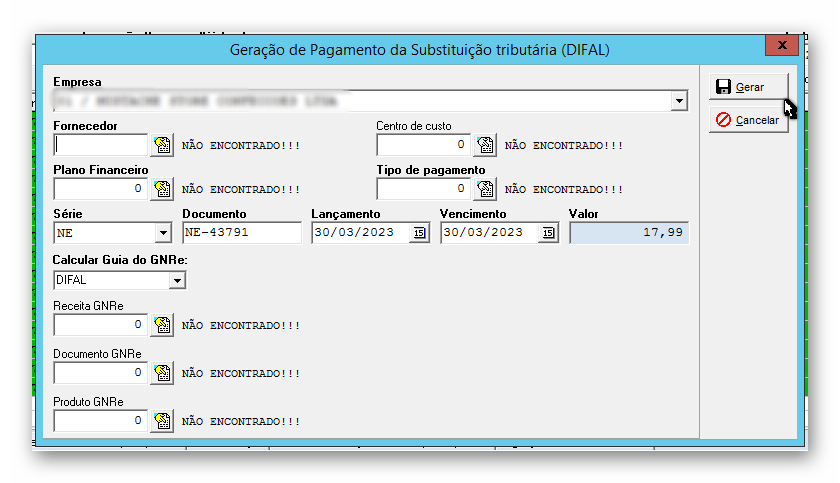Viewport: 840px width, 483px height.
Task: Click the Receita GNRe number field
Action: pyautogui.click(x=100, y=325)
